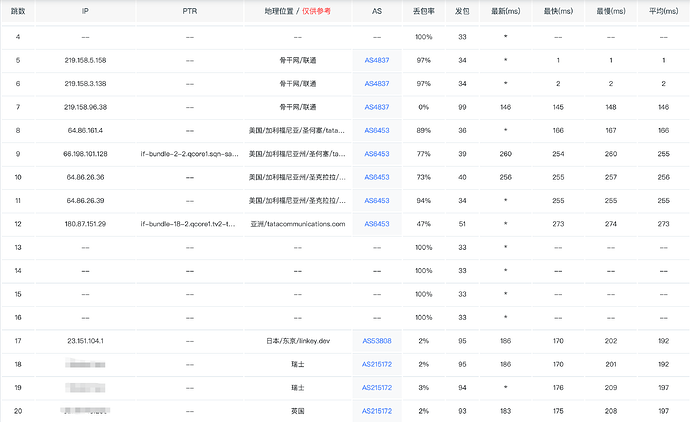Click 73% packet loss value
690x422 pixels.
coord(424,177)
